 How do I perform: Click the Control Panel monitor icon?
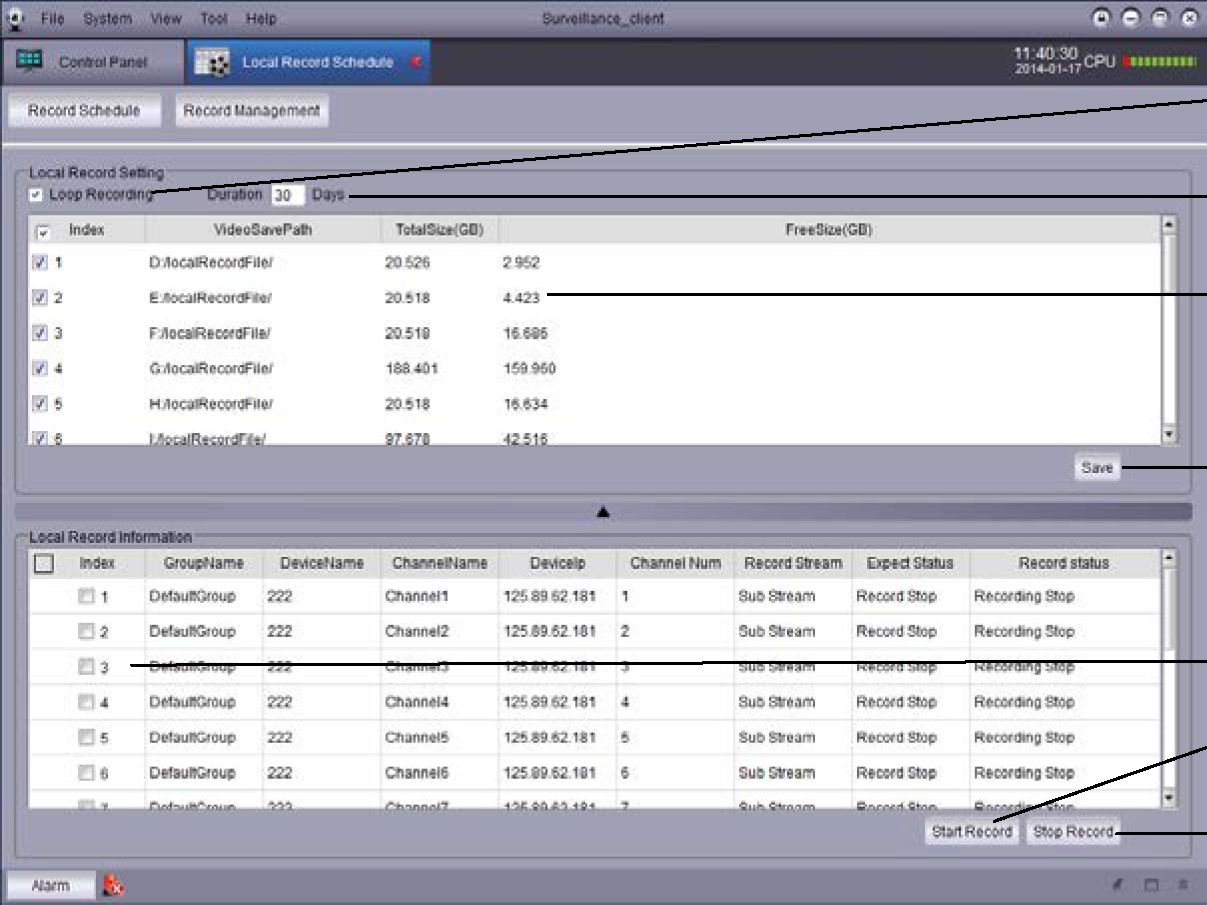coord(29,62)
